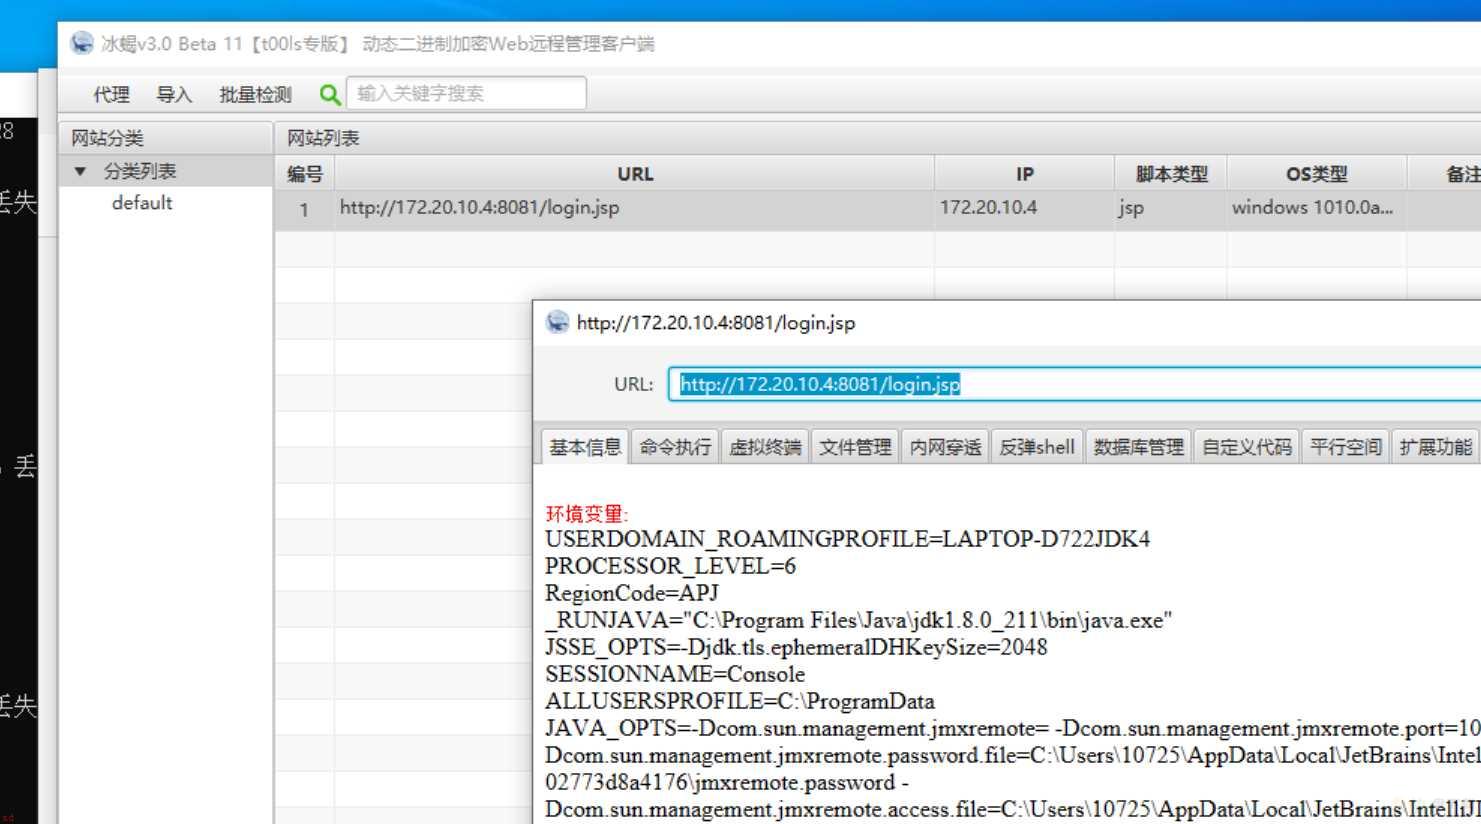The height and width of the screenshot is (824, 1481).
Task: Switch to the 平行空间 tab
Action: pos(1346,447)
